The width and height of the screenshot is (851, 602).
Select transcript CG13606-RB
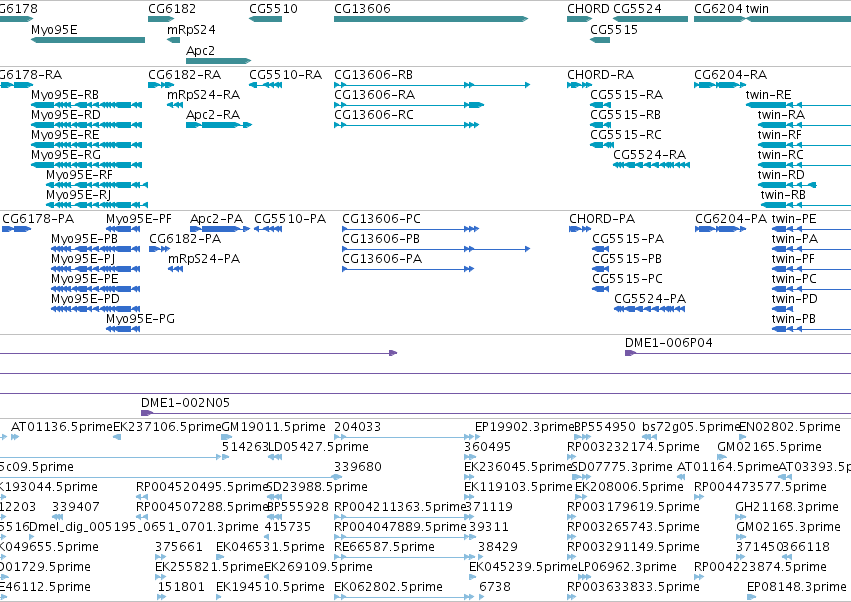(373, 74)
